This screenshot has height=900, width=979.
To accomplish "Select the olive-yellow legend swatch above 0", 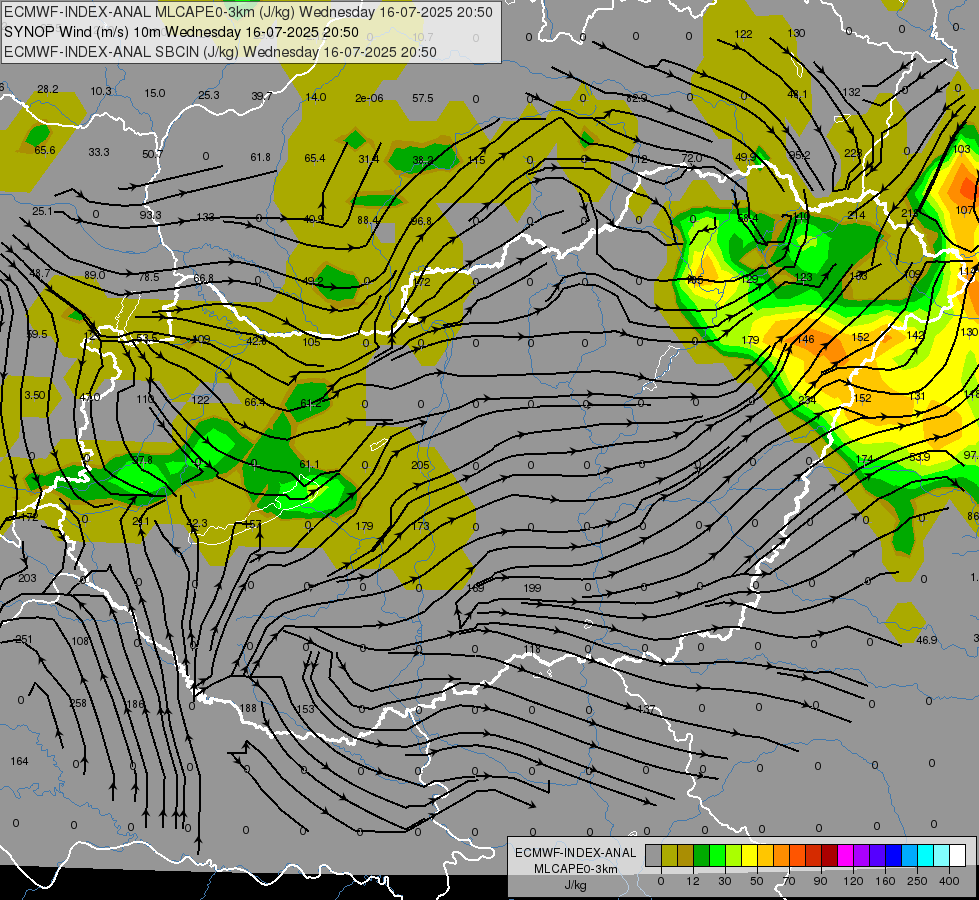I will pyautogui.click(x=669, y=856).
